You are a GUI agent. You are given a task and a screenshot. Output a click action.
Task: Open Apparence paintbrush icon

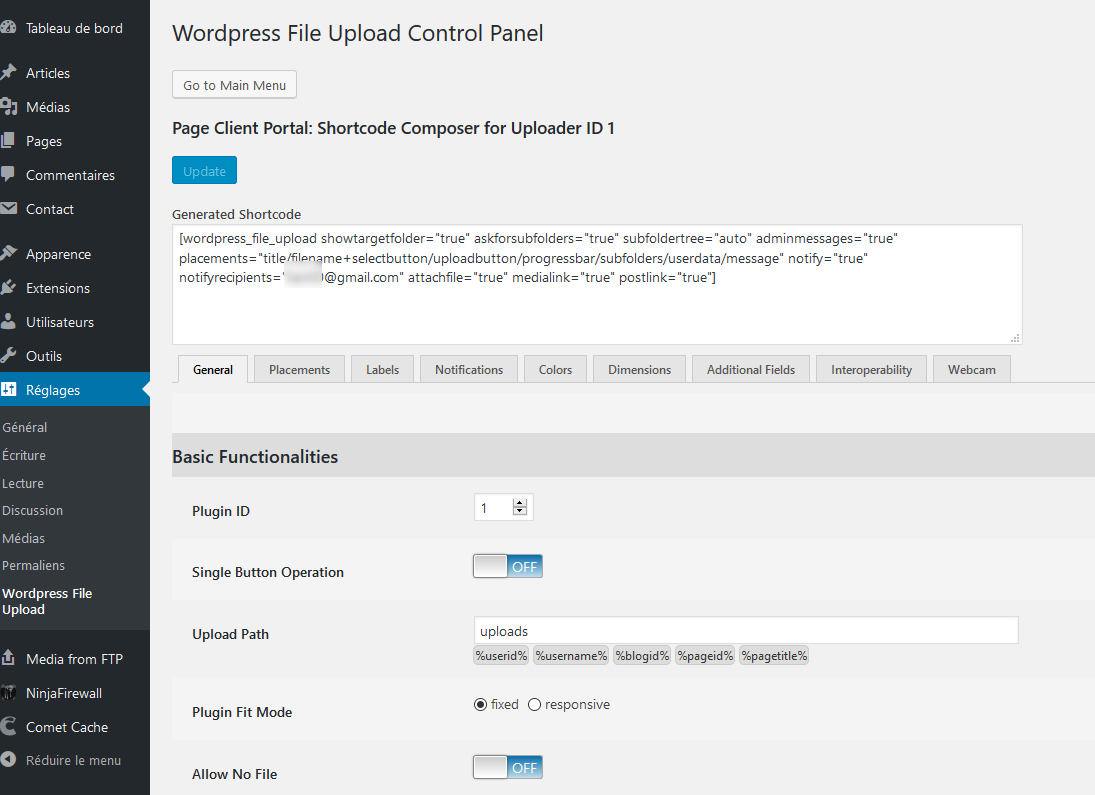(8, 254)
